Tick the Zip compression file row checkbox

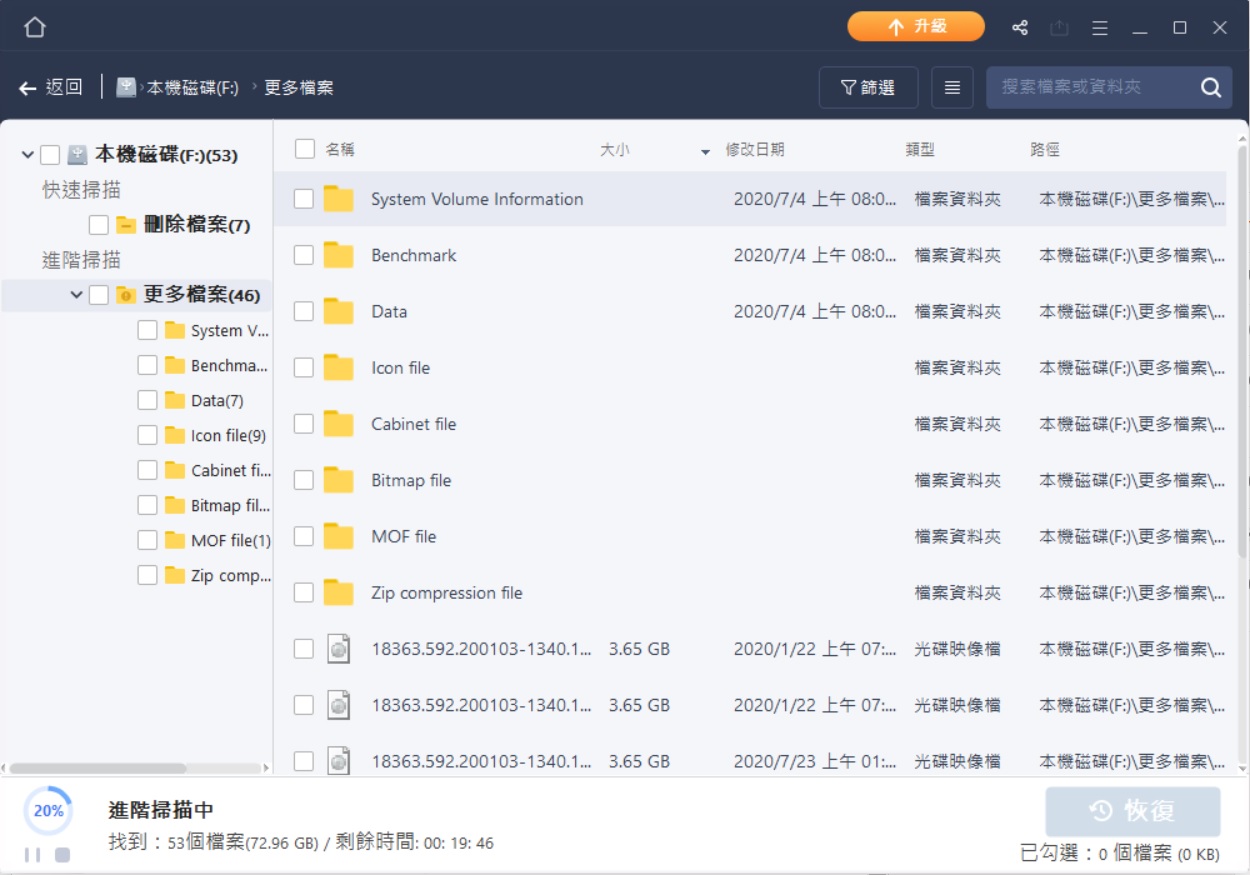pyautogui.click(x=303, y=593)
